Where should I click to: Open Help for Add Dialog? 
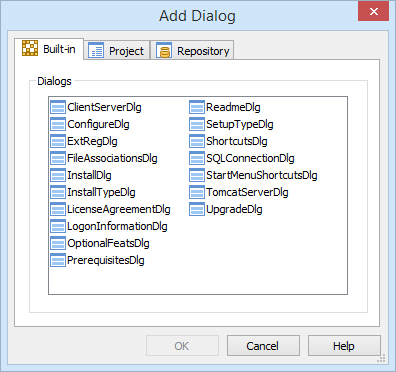(344, 346)
